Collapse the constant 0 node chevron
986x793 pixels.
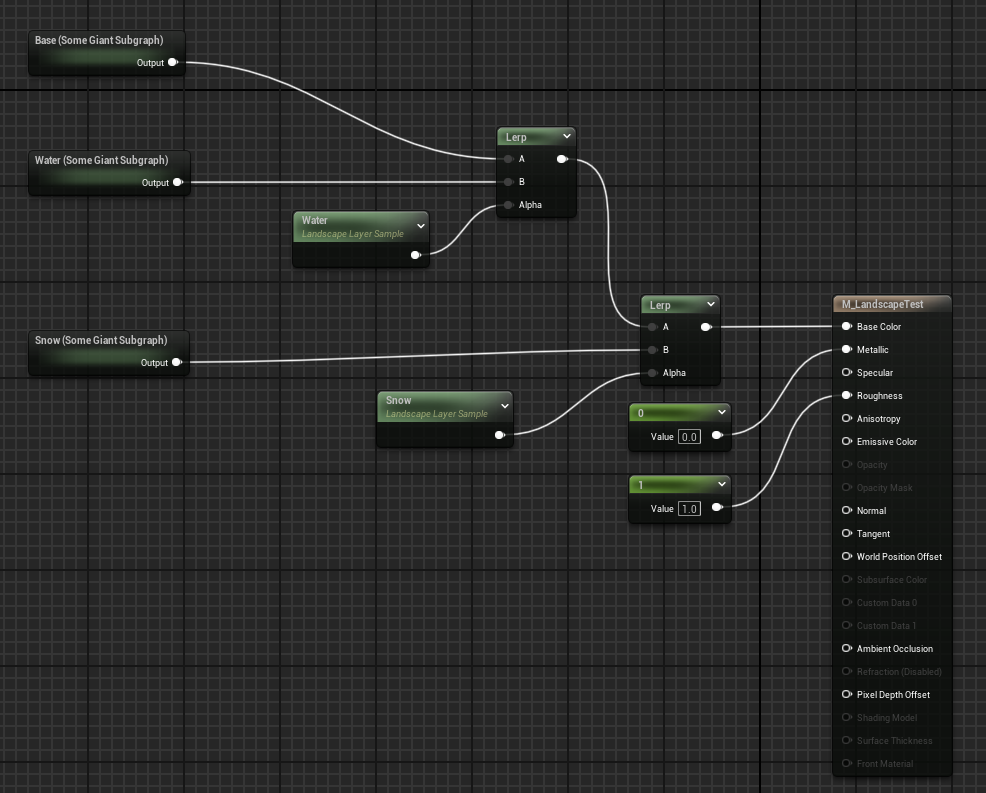(722, 412)
